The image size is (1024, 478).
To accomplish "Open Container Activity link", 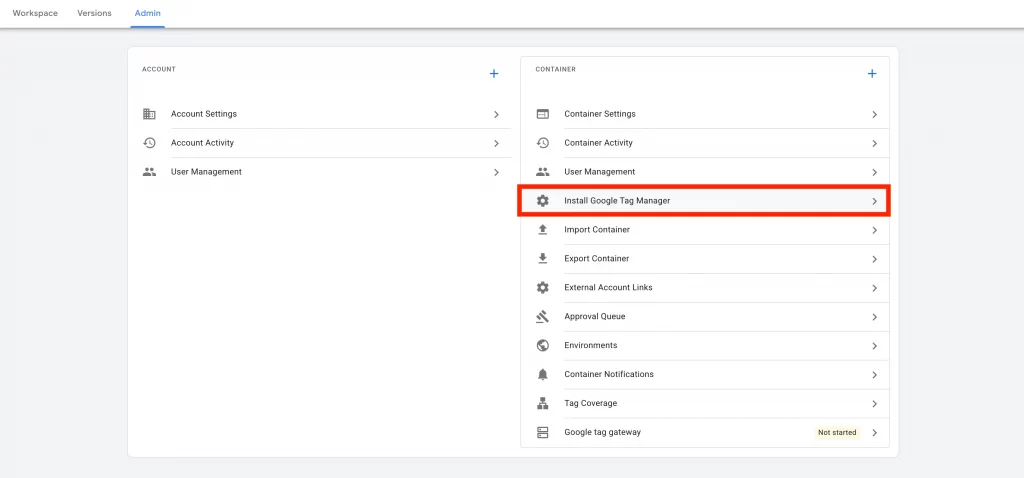I will pyautogui.click(x=598, y=143).
